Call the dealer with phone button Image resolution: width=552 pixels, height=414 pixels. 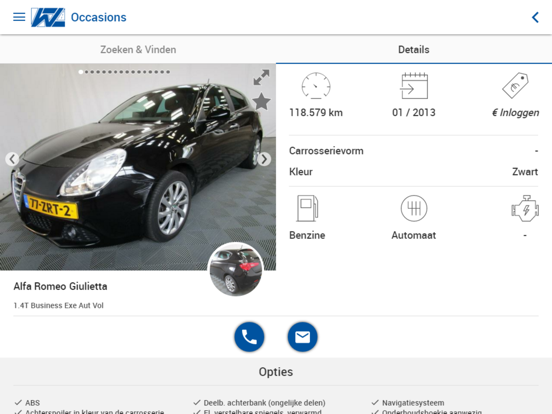[249, 337]
